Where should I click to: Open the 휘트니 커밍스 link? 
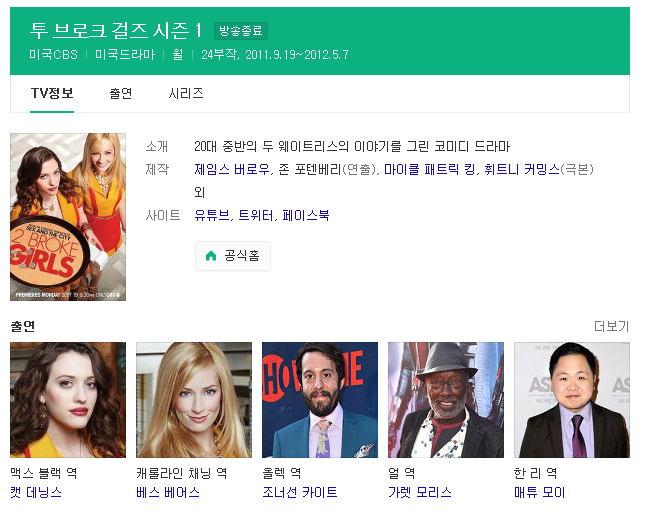coord(522,170)
